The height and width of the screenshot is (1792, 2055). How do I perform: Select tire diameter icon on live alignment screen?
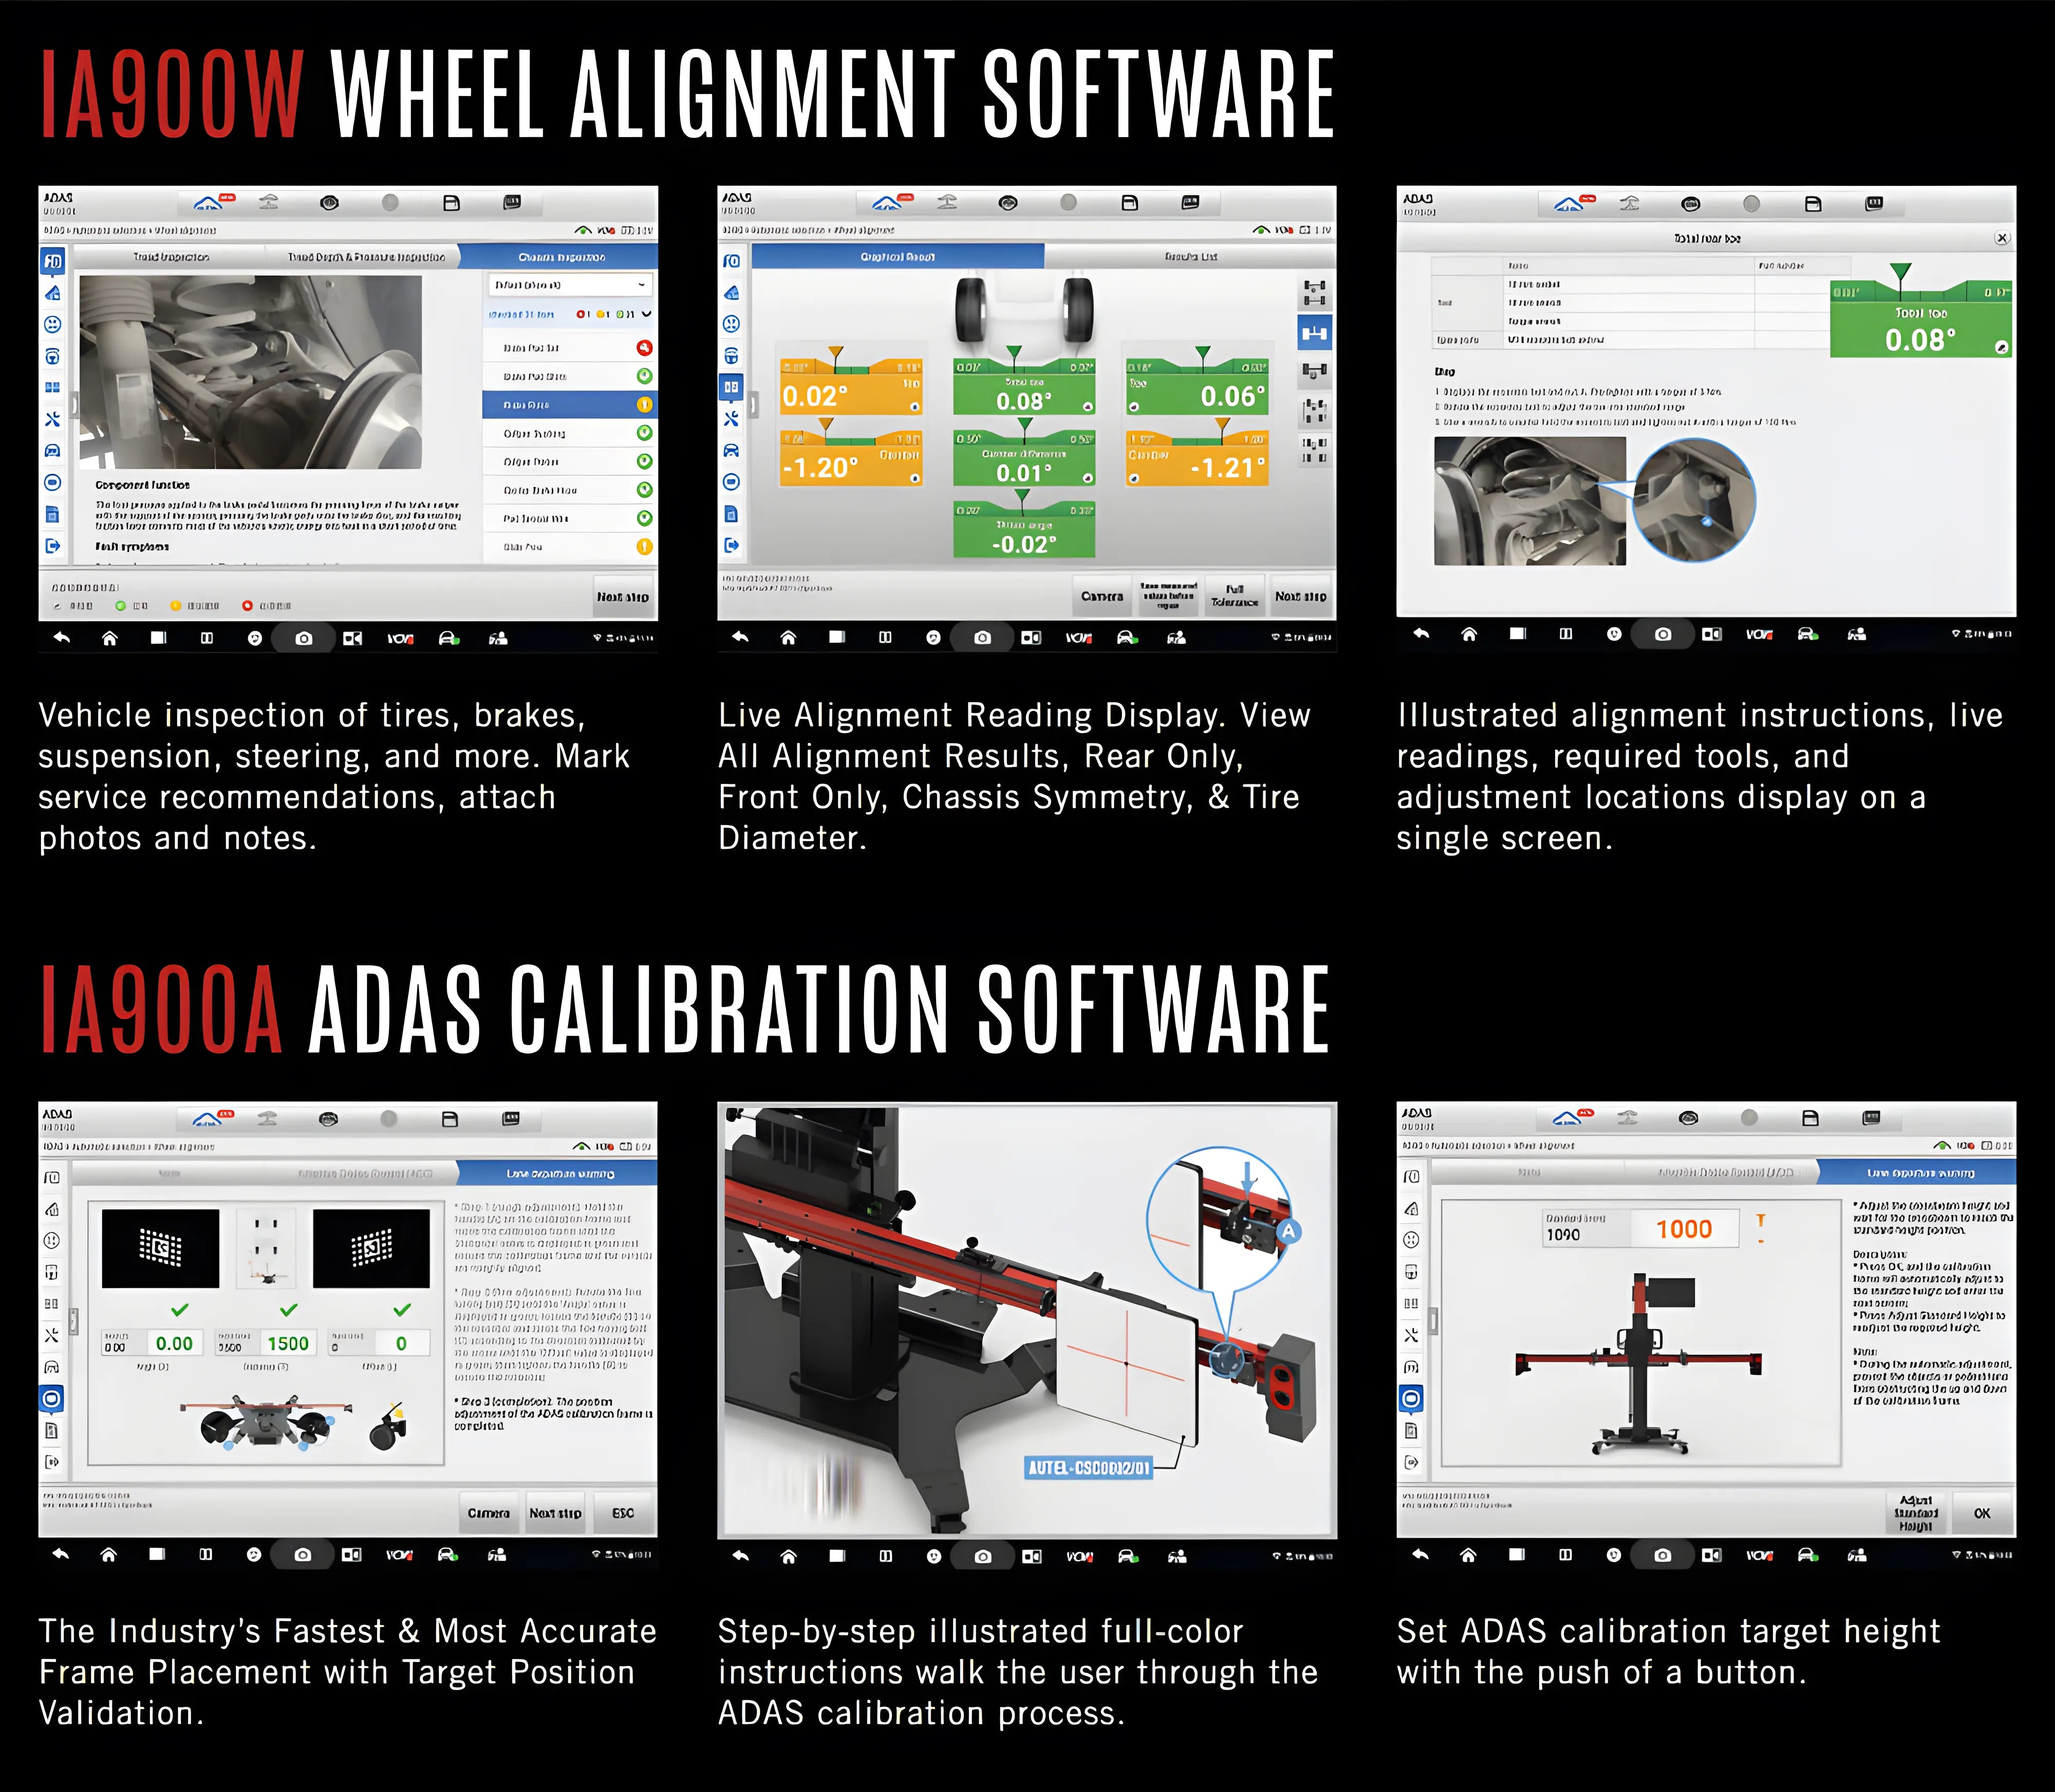(x=1315, y=450)
